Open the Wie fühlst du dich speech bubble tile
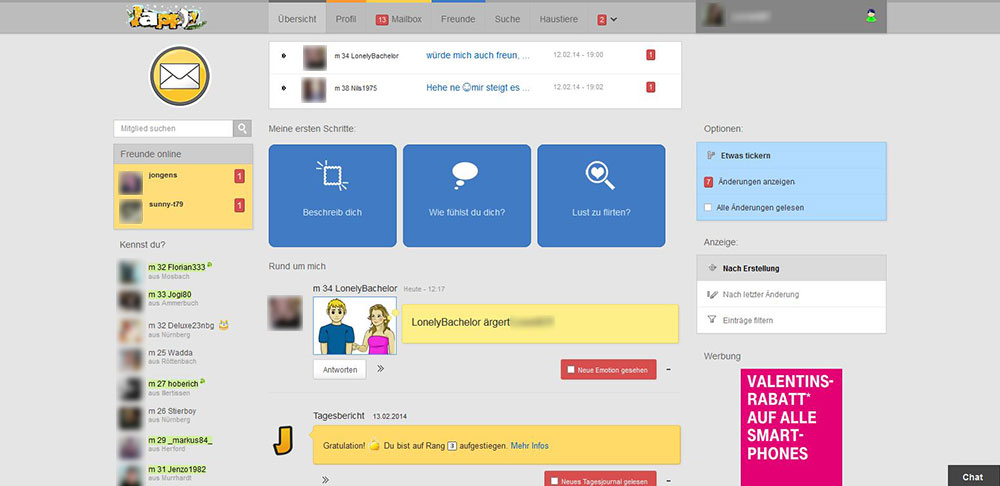Viewport: 1000px width, 486px height. [466, 195]
